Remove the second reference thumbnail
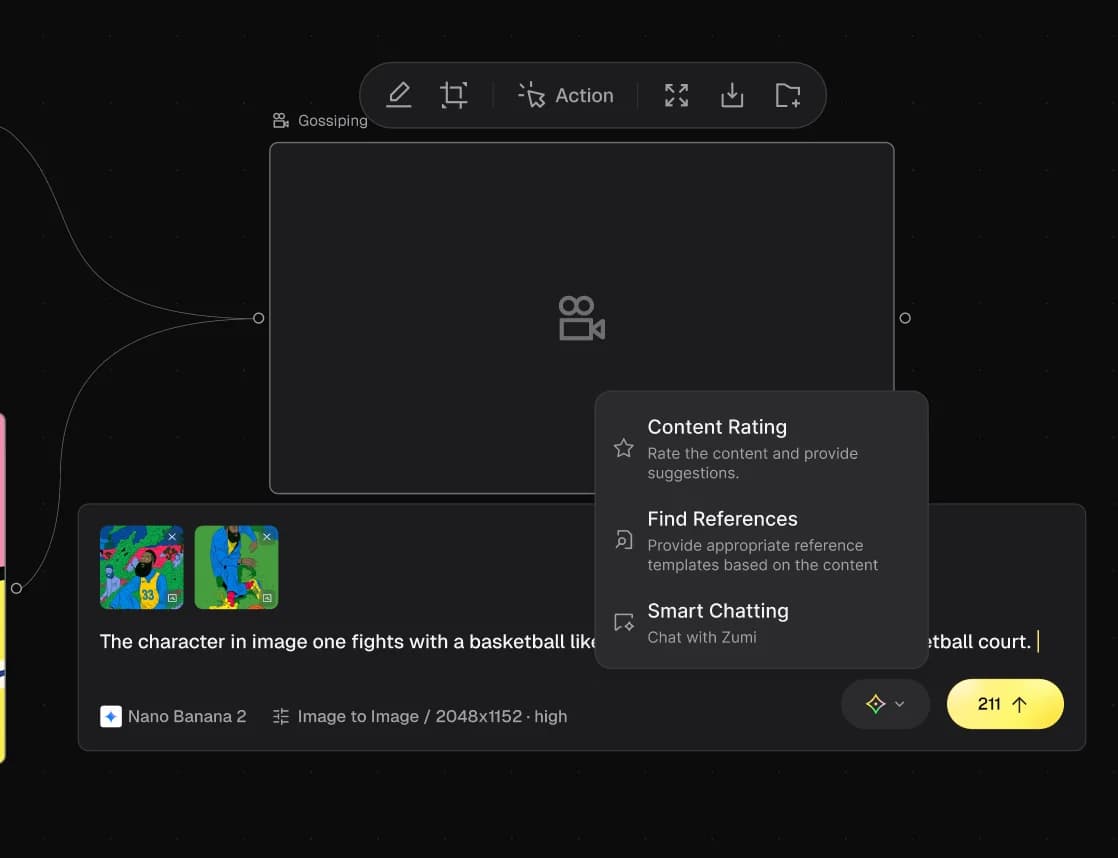 [267, 537]
